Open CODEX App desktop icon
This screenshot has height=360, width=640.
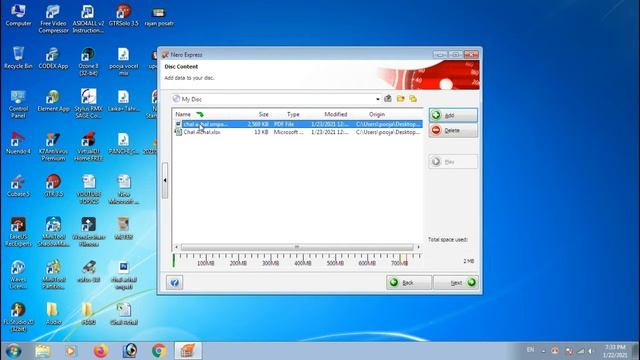pyautogui.click(x=53, y=57)
